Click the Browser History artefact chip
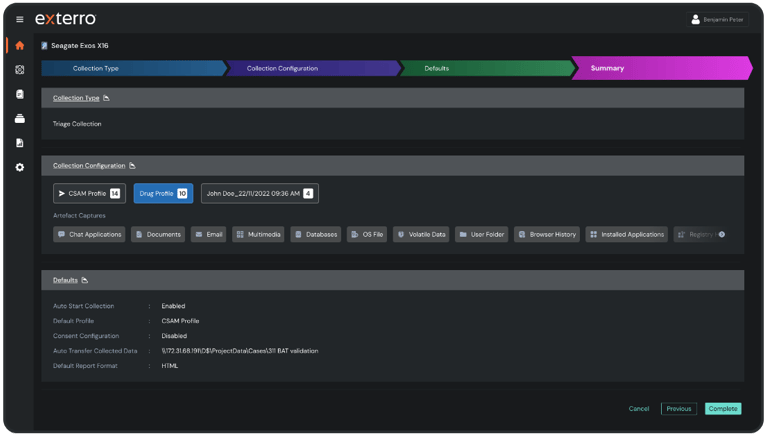768x436 pixels. (547, 235)
